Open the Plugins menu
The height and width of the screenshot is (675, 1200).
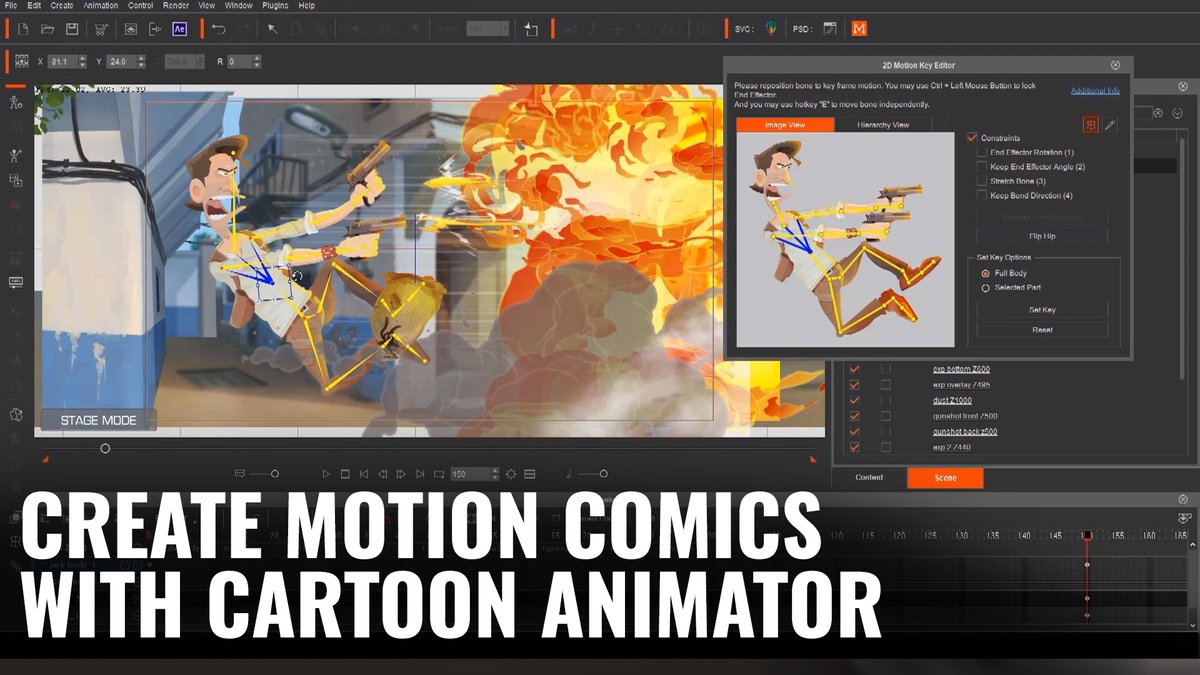coord(275,5)
